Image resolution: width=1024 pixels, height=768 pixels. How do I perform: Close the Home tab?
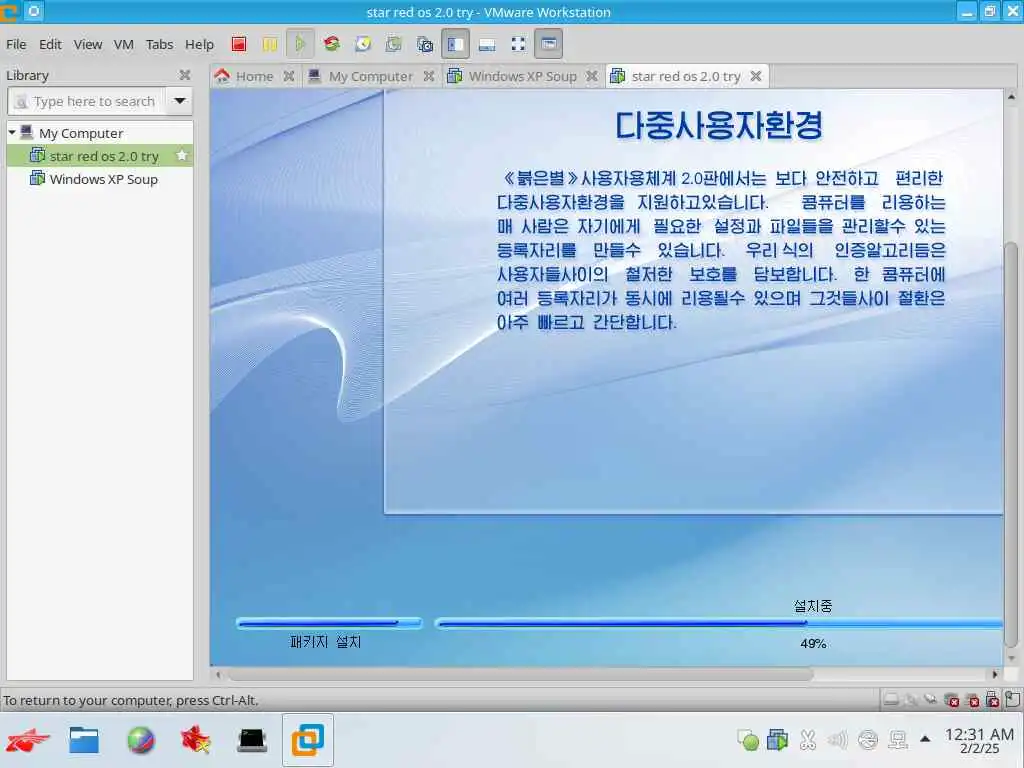[x=289, y=76]
